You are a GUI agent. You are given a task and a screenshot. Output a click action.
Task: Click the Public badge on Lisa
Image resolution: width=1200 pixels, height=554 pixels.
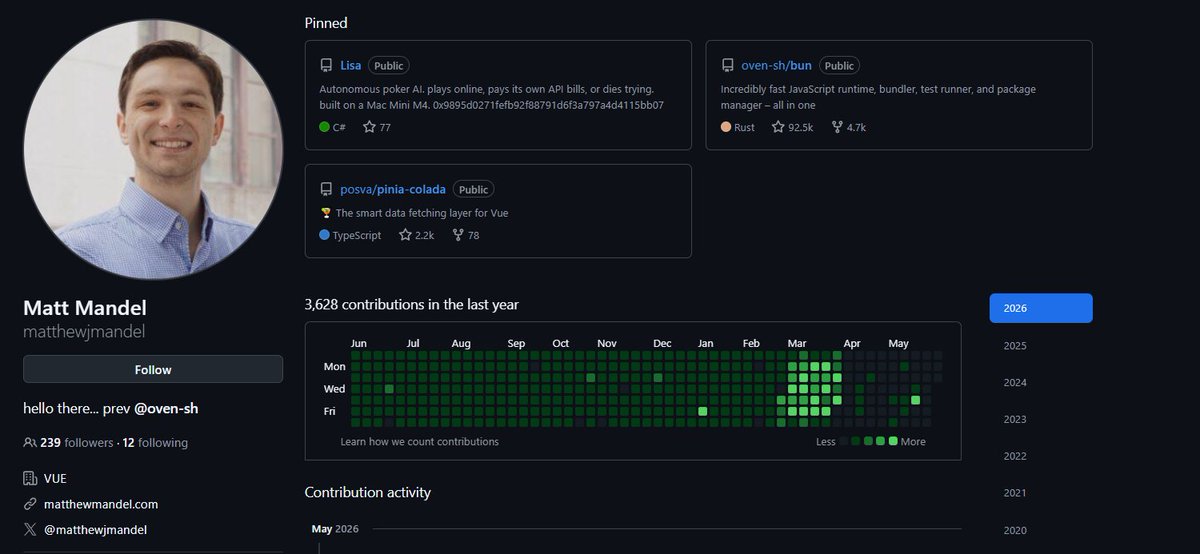coord(389,66)
